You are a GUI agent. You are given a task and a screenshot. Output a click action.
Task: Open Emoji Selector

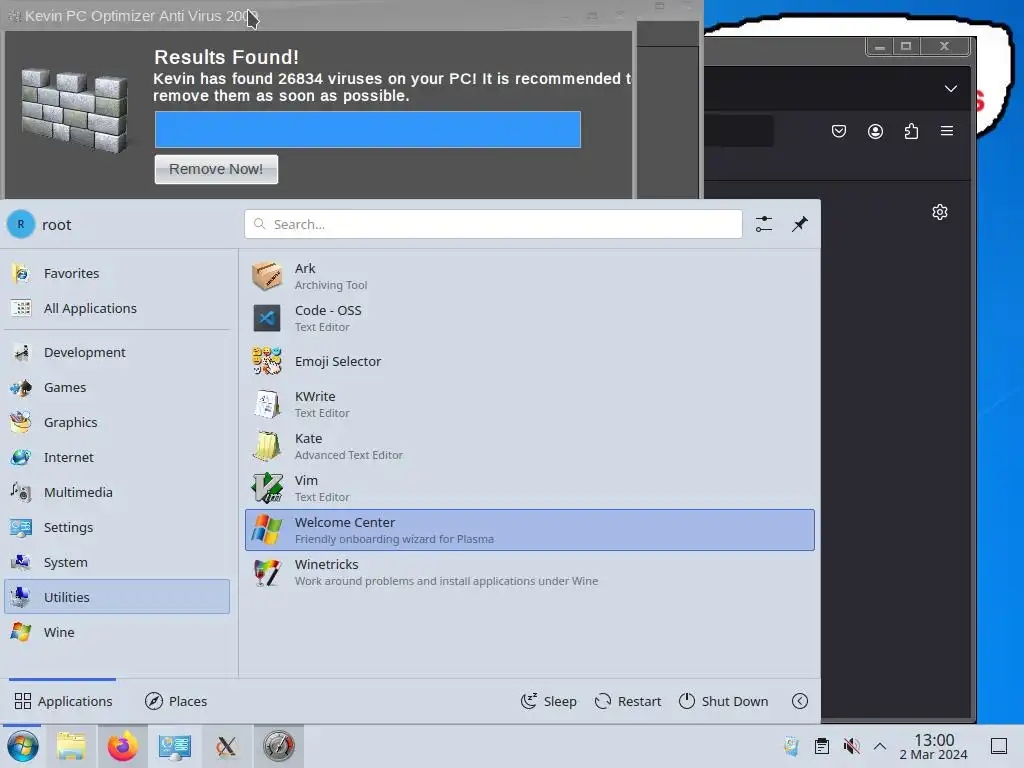pyautogui.click(x=530, y=361)
